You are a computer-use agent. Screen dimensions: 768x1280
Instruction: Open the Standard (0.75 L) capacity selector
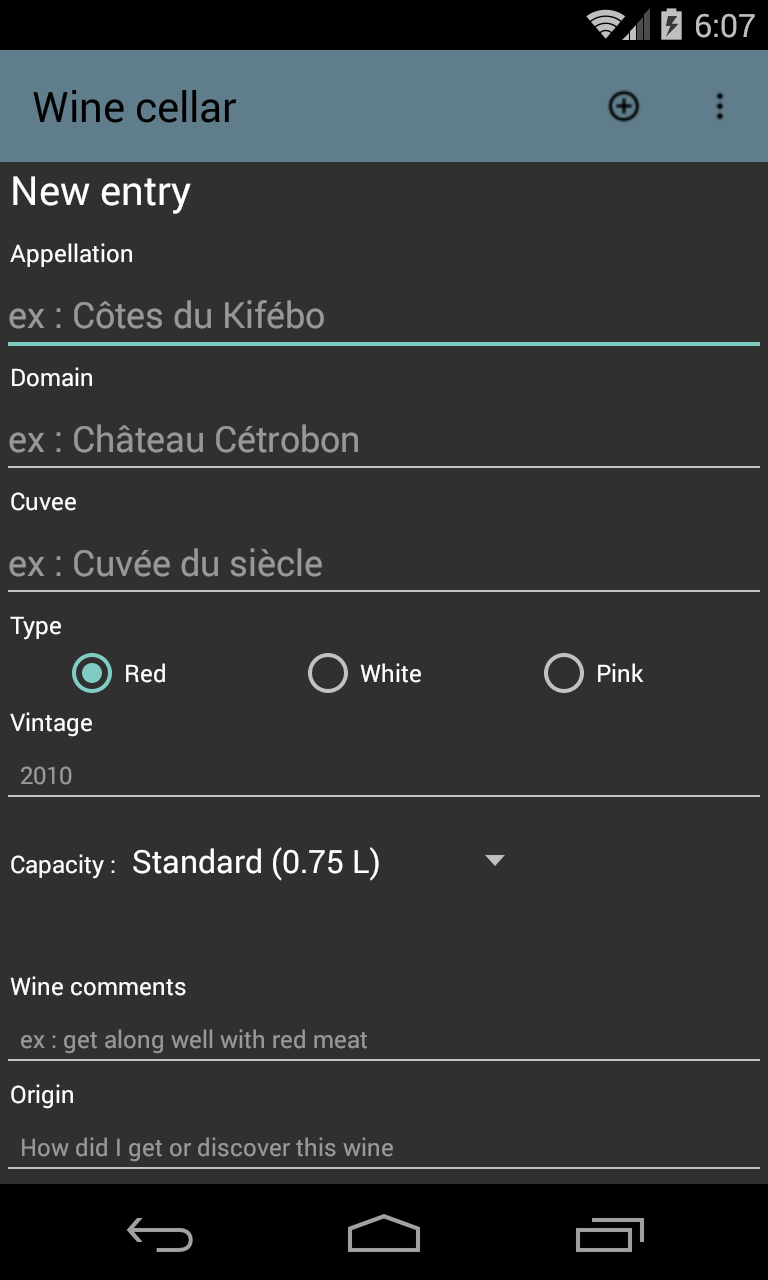[256, 862]
